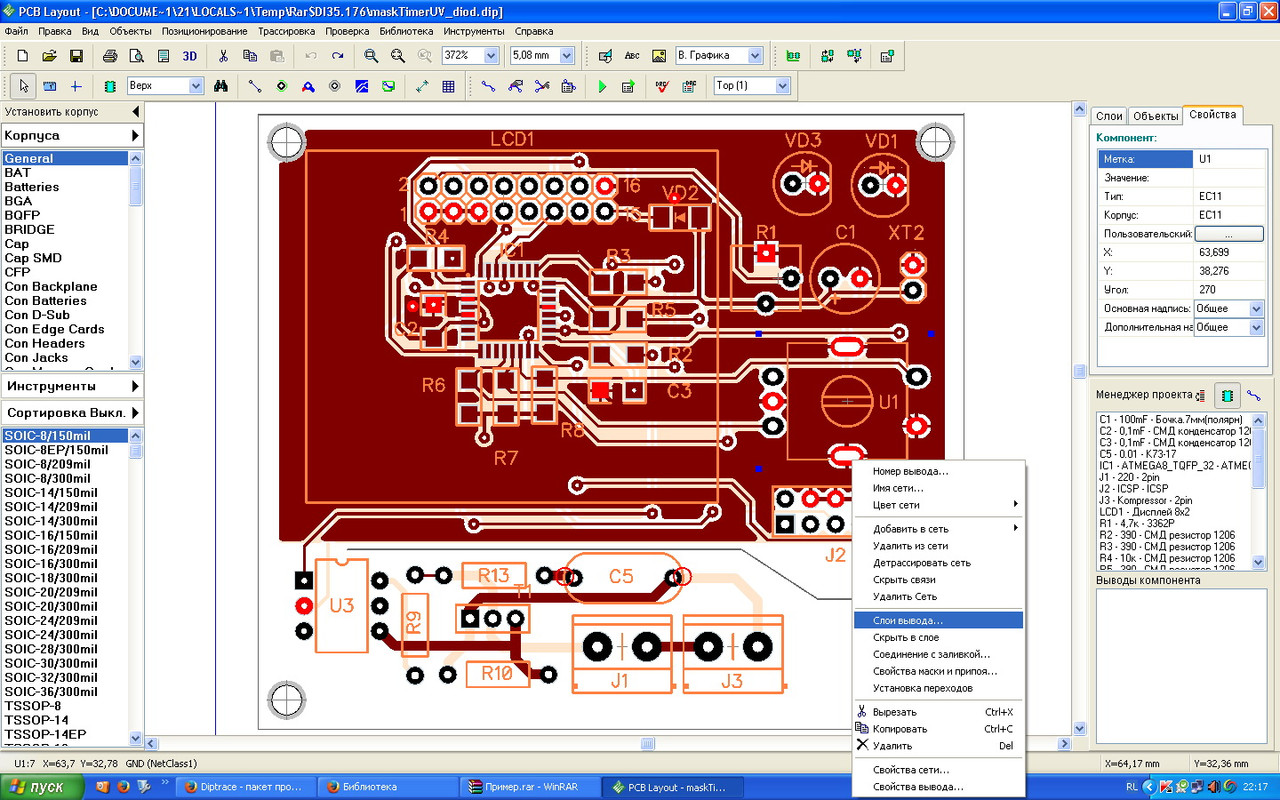The height and width of the screenshot is (800, 1280).
Task: Open file via folder icon
Action: click(49, 56)
